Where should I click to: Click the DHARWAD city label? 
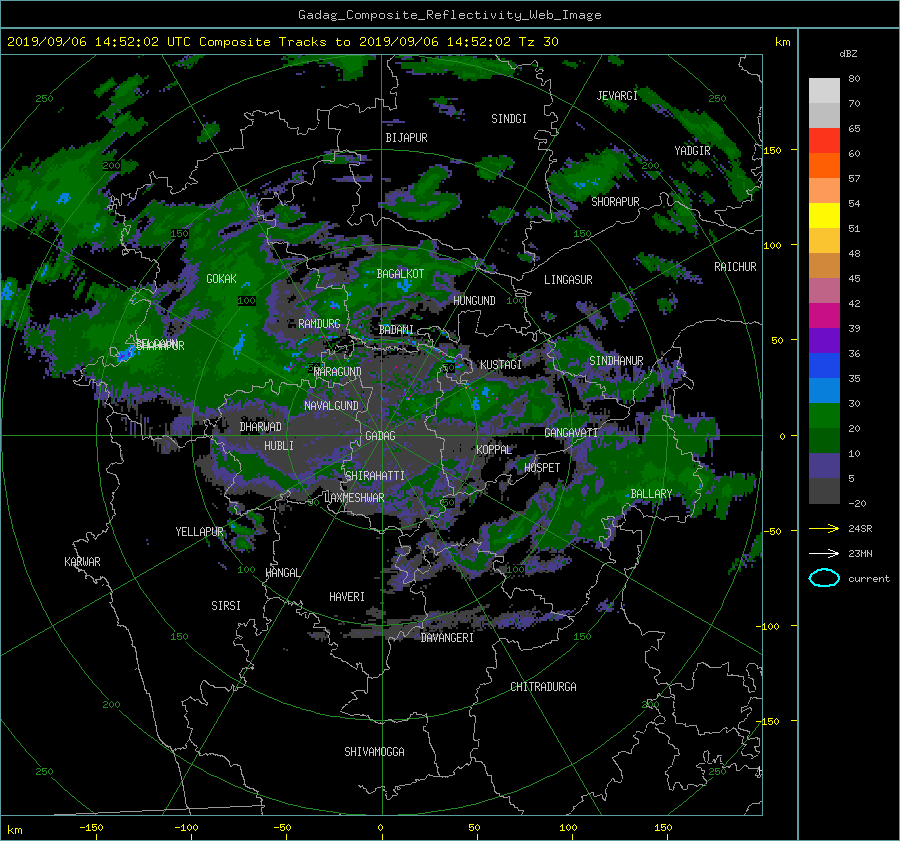coord(261,427)
